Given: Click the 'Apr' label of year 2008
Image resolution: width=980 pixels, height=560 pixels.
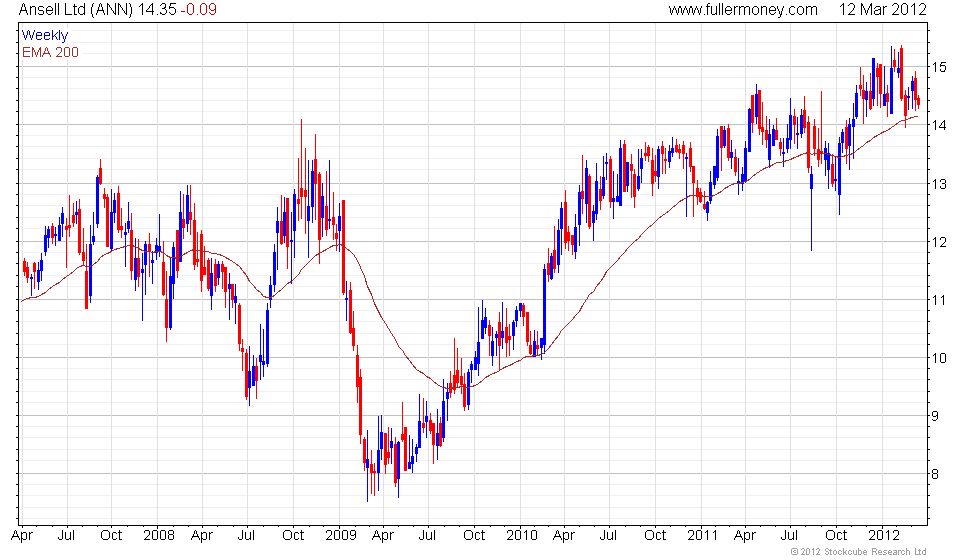Looking at the screenshot, I should pos(202,536).
